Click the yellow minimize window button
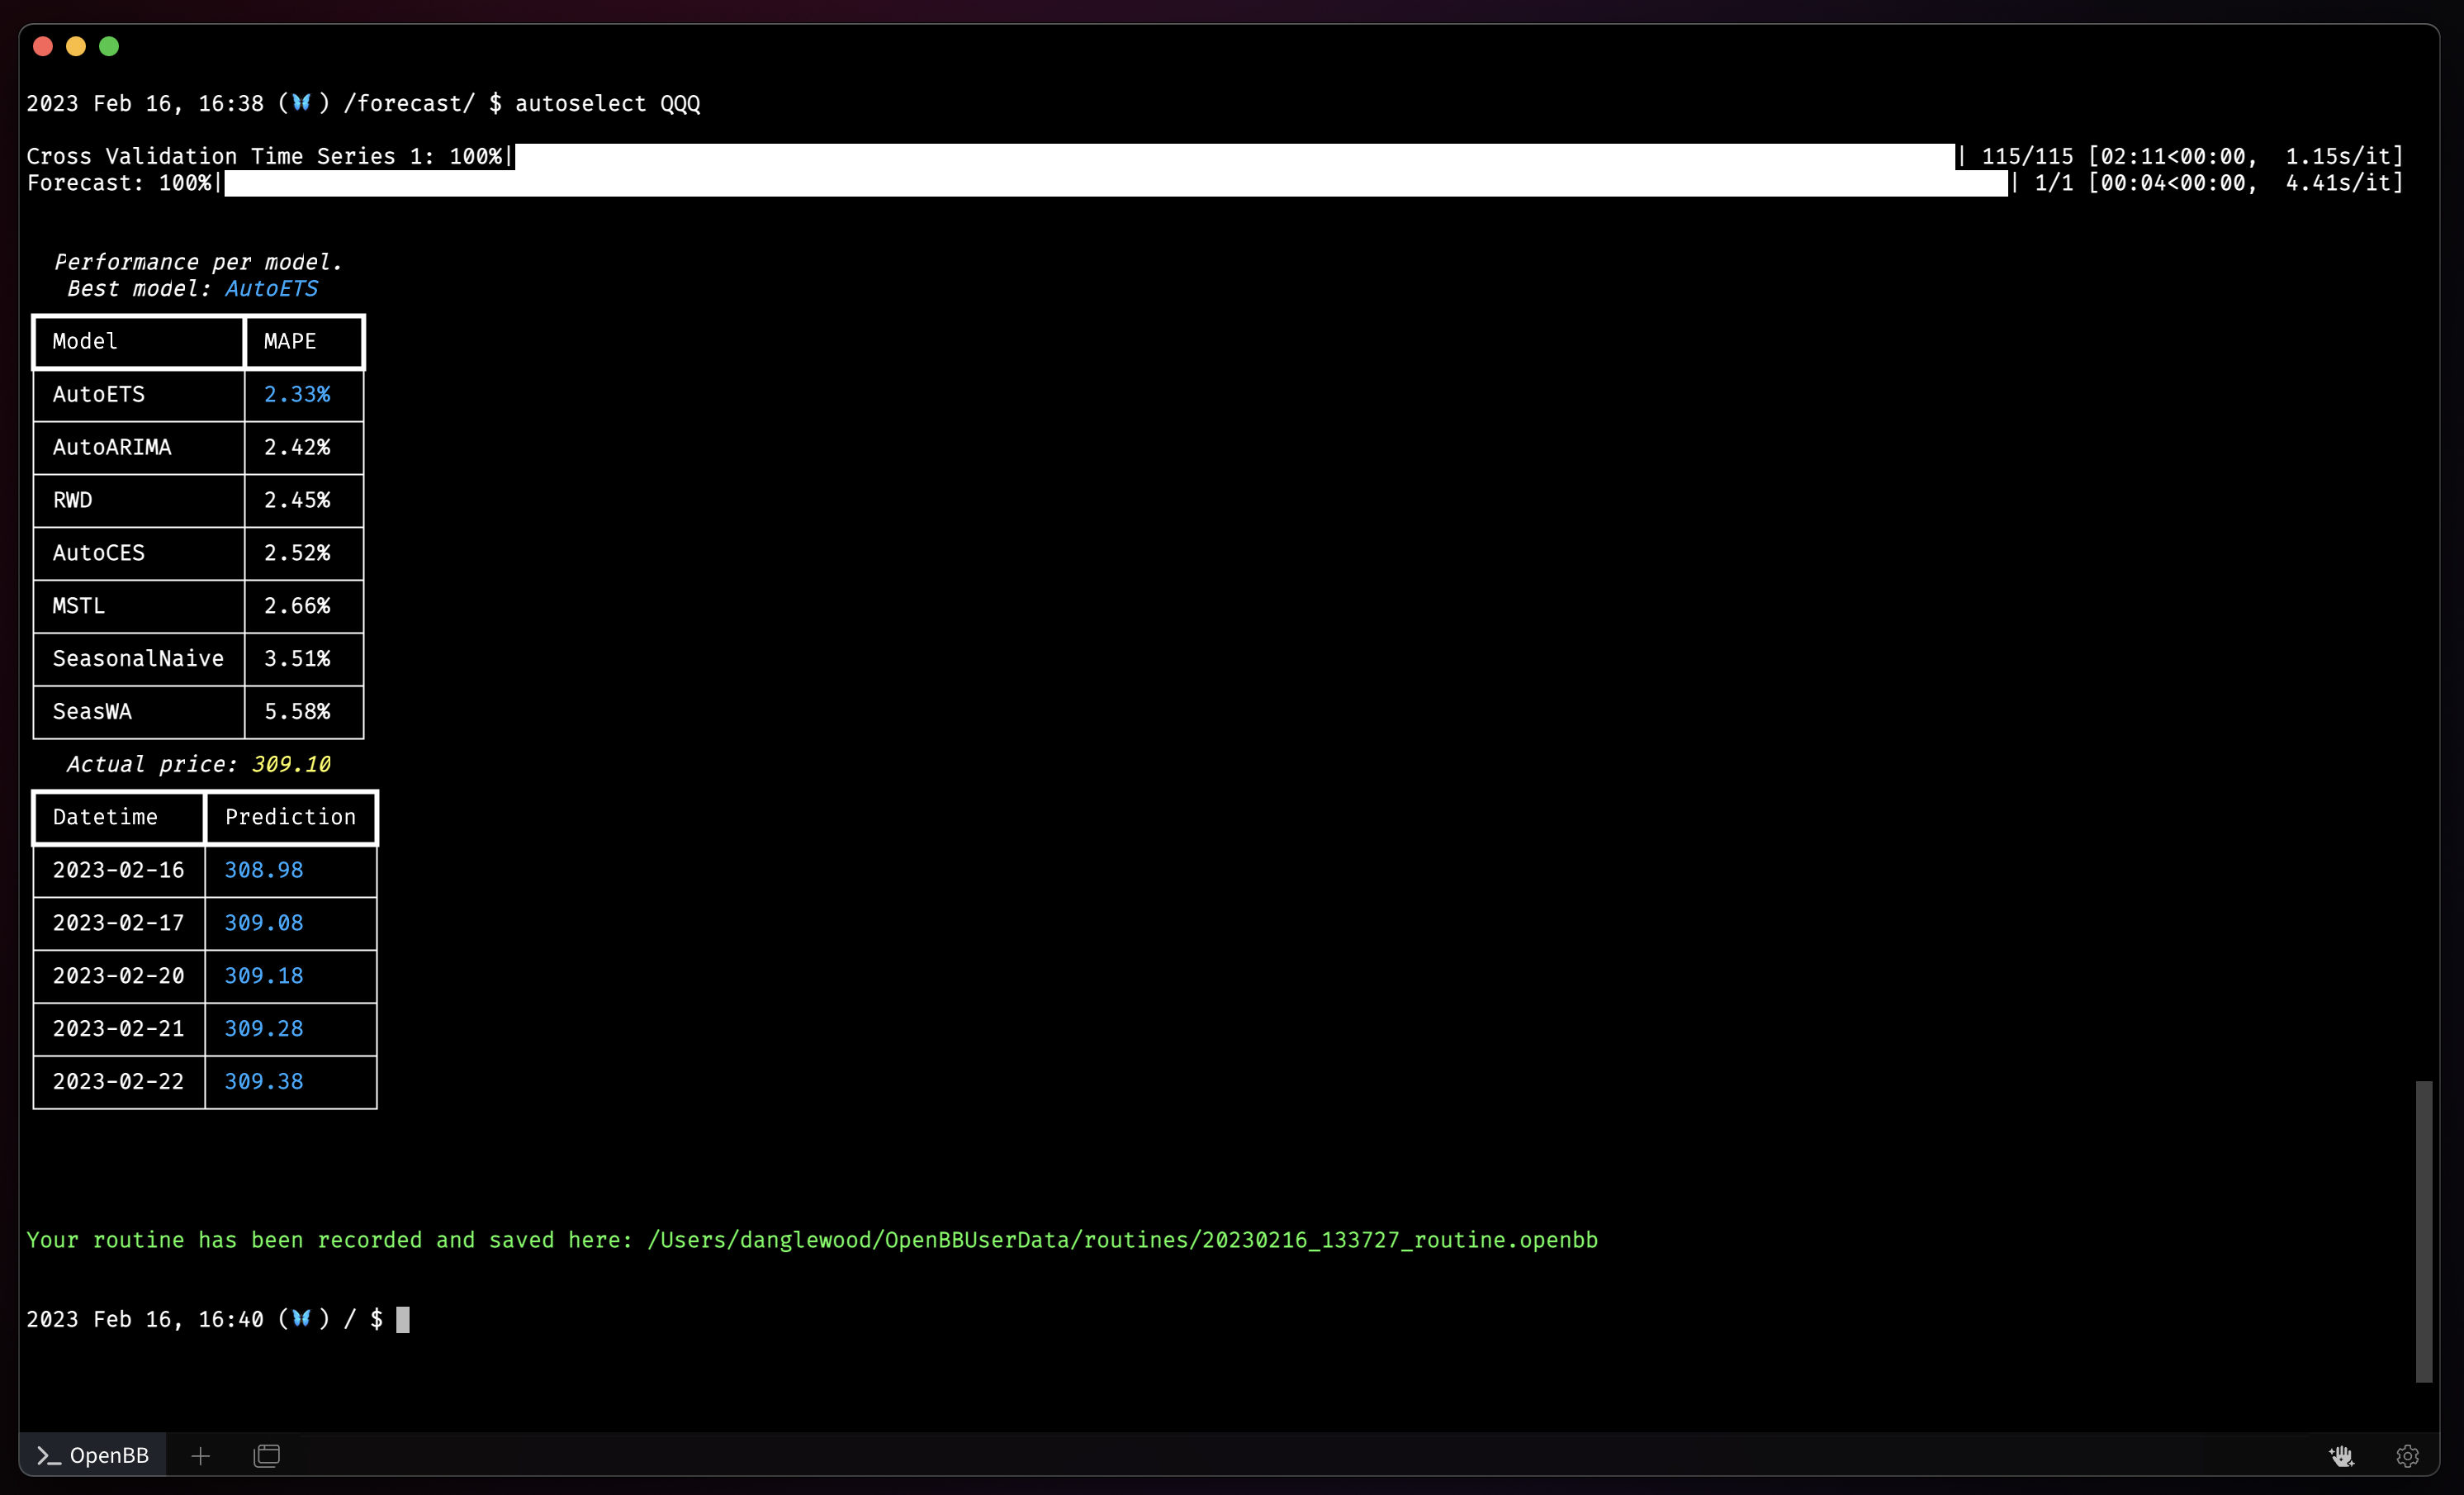This screenshot has height=1495, width=2464. pos(76,46)
